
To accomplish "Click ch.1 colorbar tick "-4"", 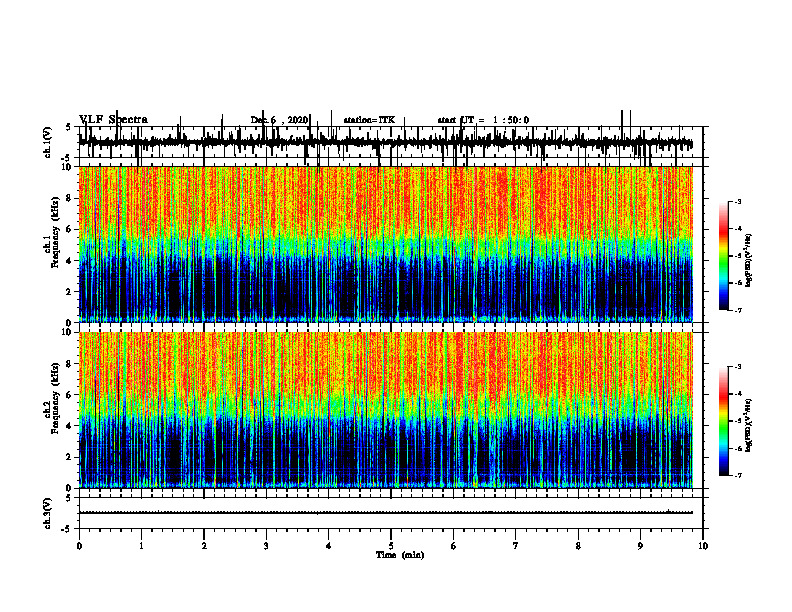I will [738, 229].
